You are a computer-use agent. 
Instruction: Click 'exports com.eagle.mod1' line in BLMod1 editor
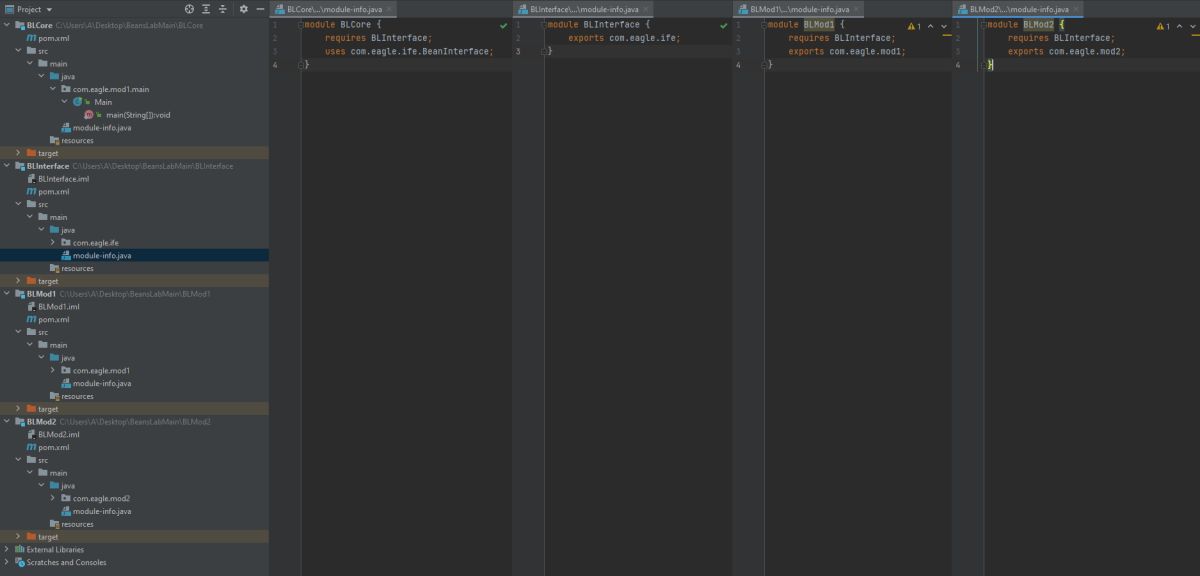pyautogui.click(x=847, y=51)
